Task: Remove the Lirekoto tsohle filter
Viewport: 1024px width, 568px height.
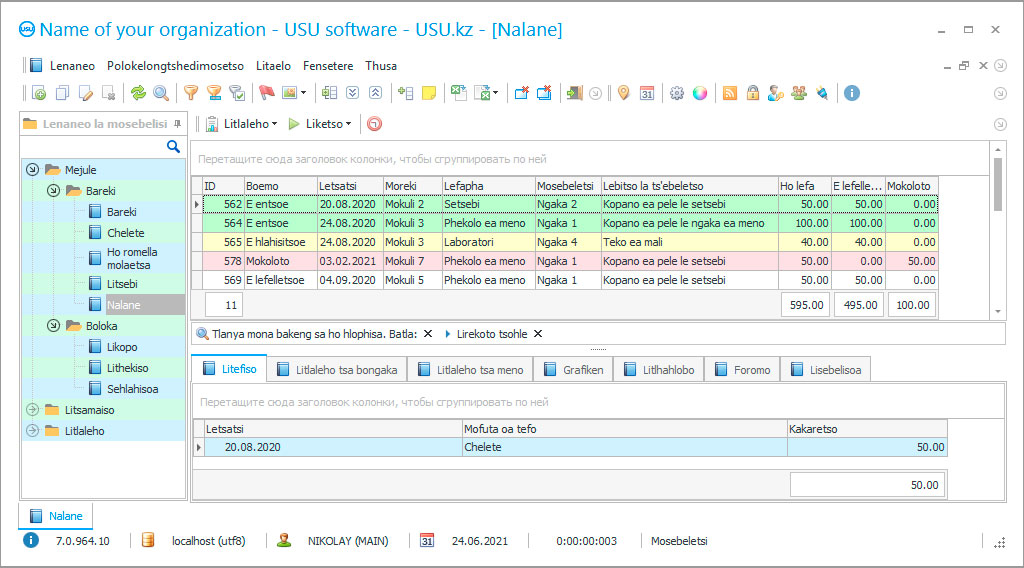Action: pyautogui.click(x=538, y=334)
